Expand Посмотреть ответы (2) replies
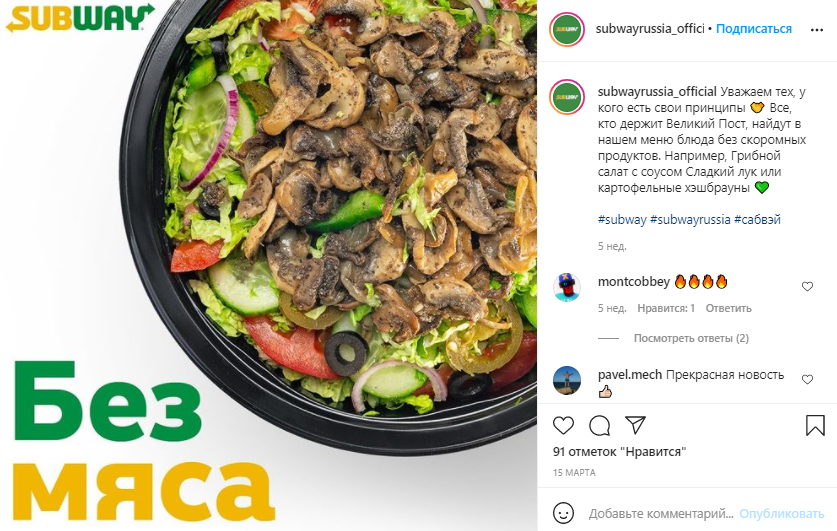Screen dimensions: 837x531 pyautogui.click(x=691, y=338)
